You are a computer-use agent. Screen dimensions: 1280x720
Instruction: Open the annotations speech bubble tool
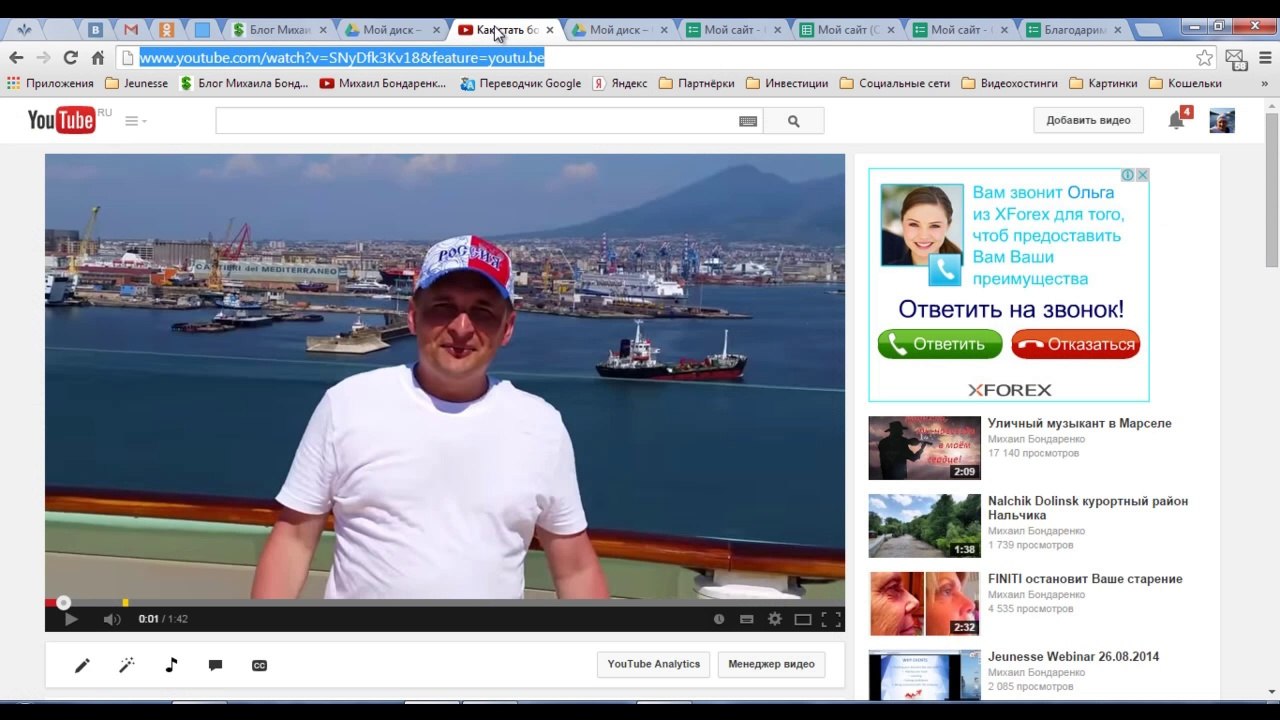pyautogui.click(x=215, y=665)
